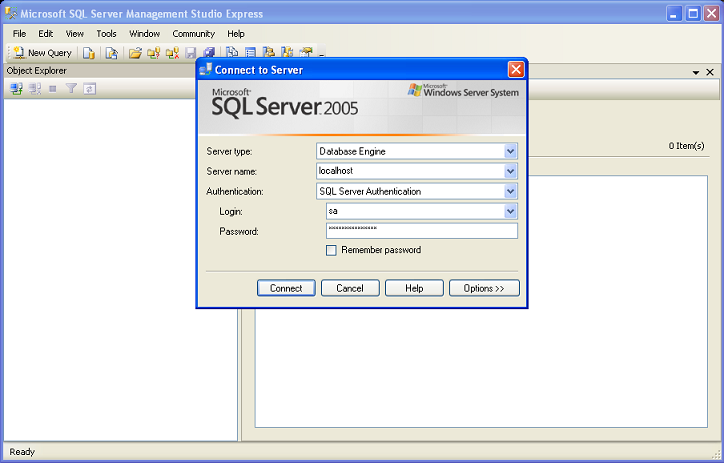Screen dimensions: 724x463
Task: Maximize the Management Studio window
Action: pos(693,13)
